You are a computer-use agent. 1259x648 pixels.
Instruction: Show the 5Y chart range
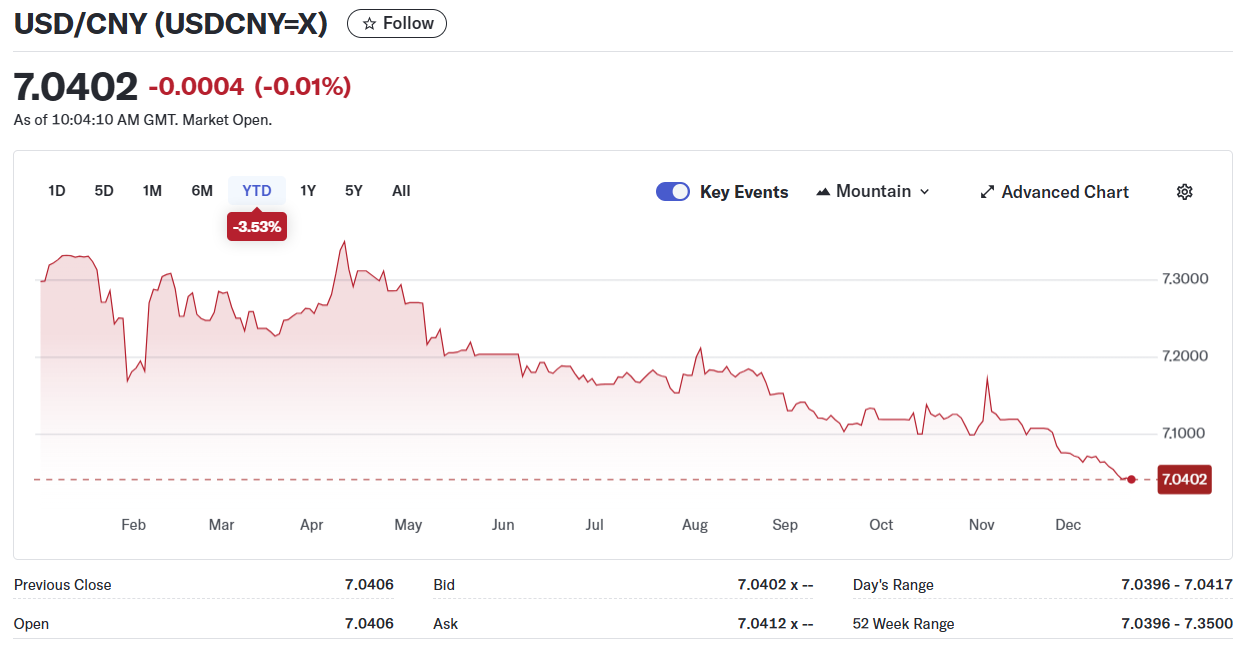tap(353, 191)
